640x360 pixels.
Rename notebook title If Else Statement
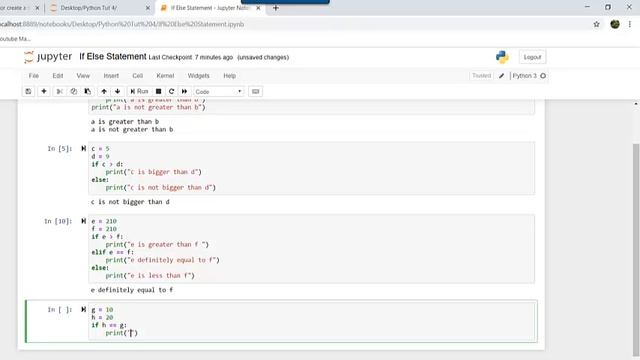click(113, 57)
